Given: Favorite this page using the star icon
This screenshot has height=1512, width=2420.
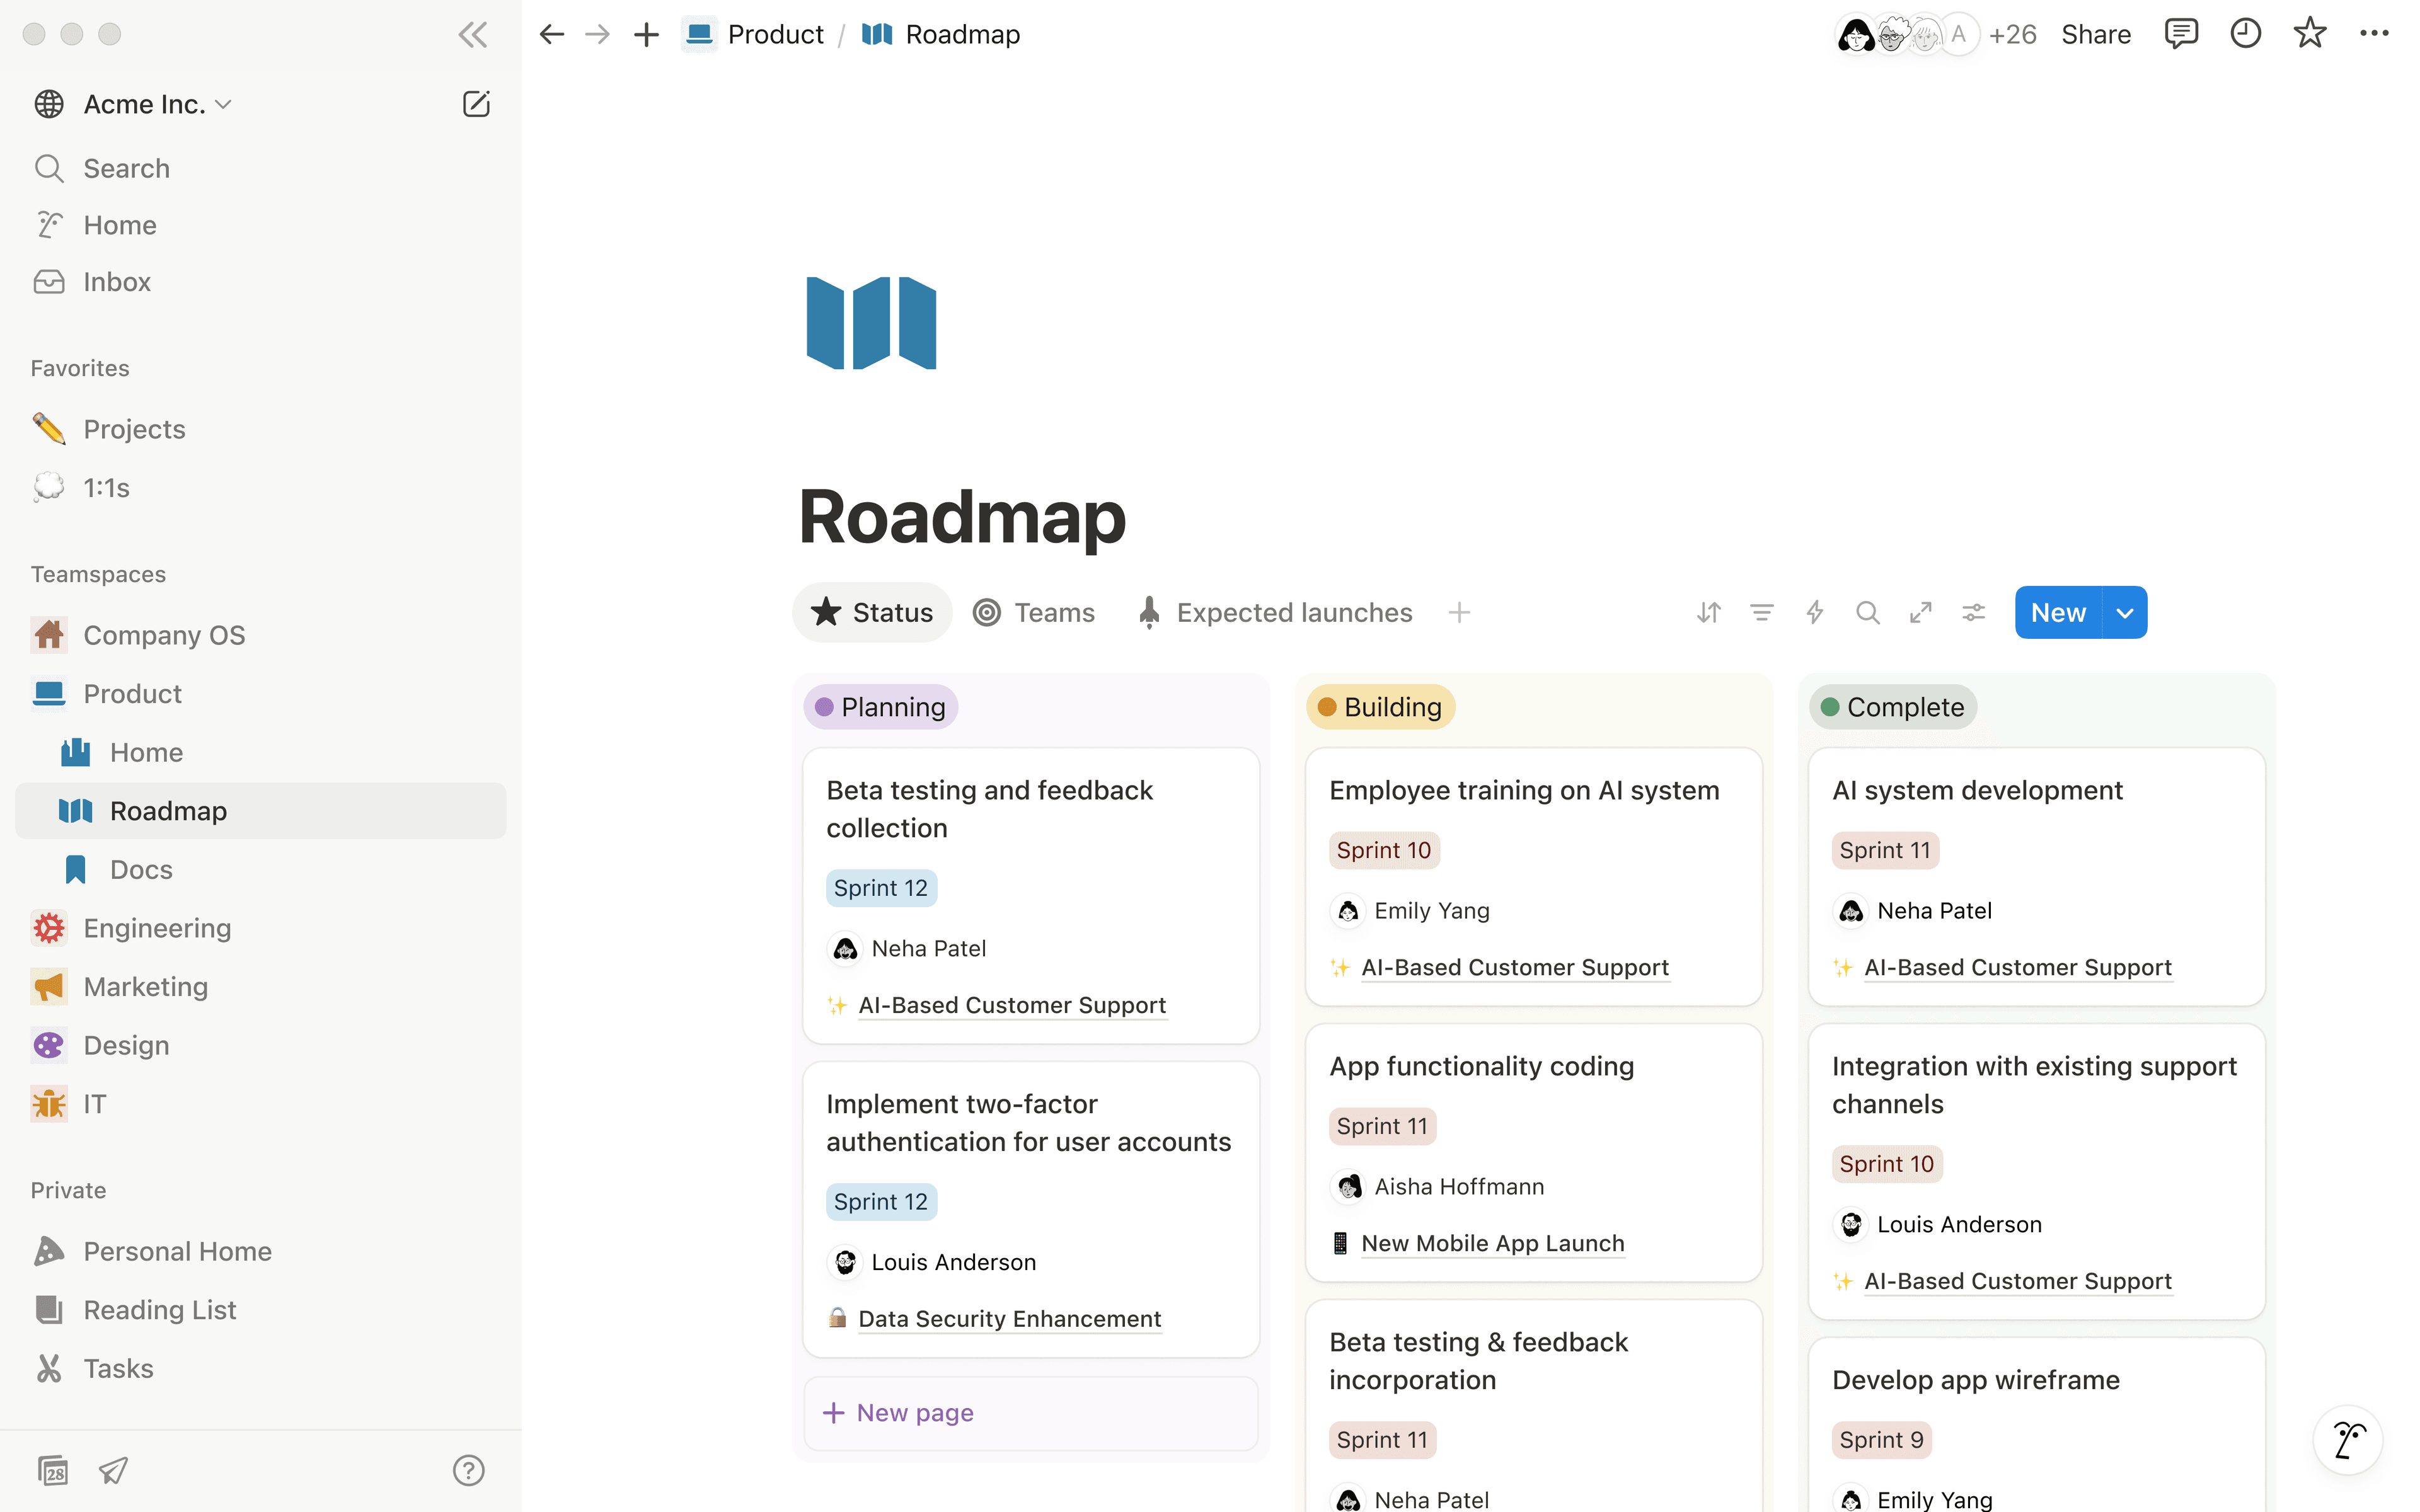Looking at the screenshot, I should 2310,33.
